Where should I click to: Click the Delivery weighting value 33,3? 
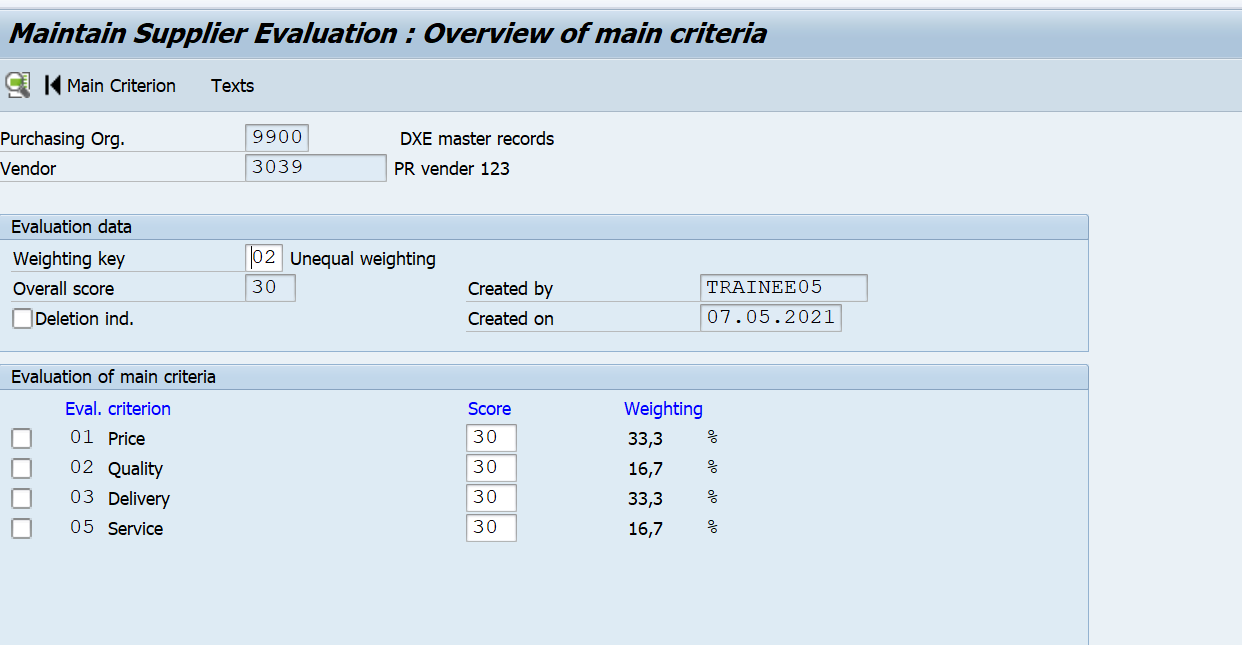coord(645,499)
